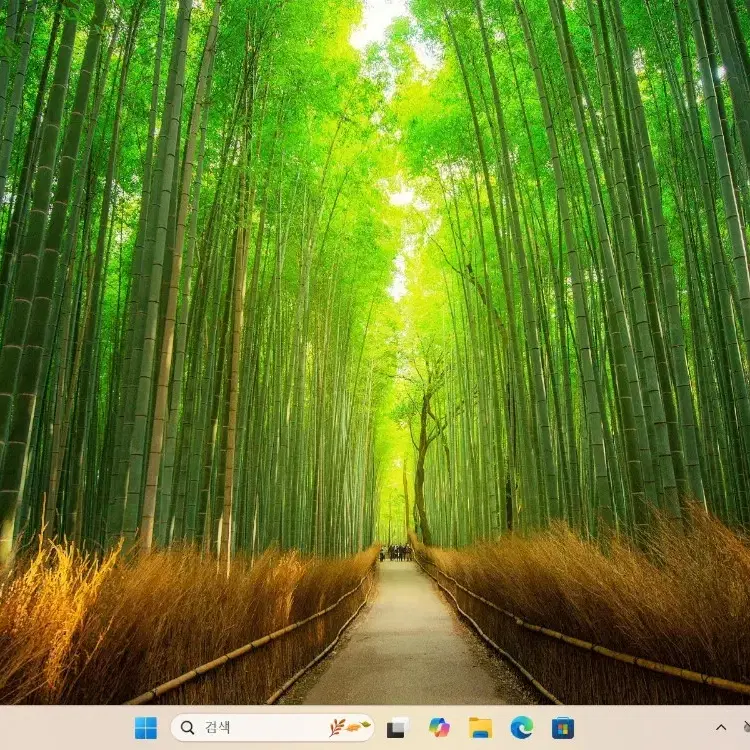The image size is (750, 750).
Task: Click the distant people on the bamboo path
Action: (398, 552)
